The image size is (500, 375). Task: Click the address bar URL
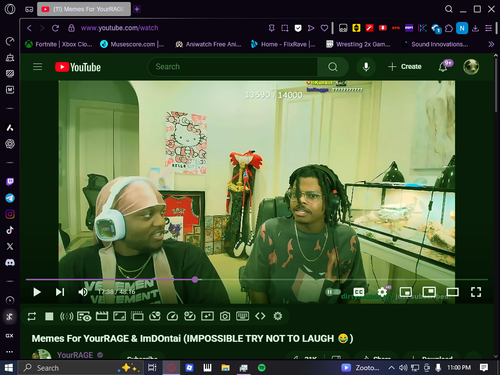pos(119,28)
